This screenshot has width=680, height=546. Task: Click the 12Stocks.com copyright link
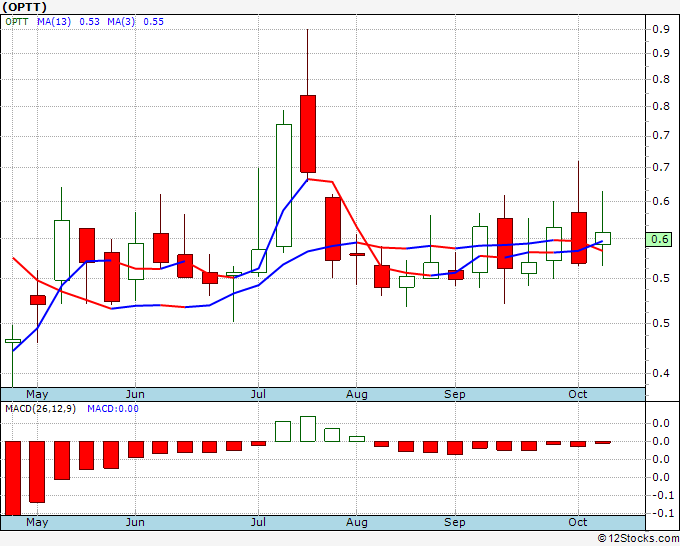(x=638, y=539)
